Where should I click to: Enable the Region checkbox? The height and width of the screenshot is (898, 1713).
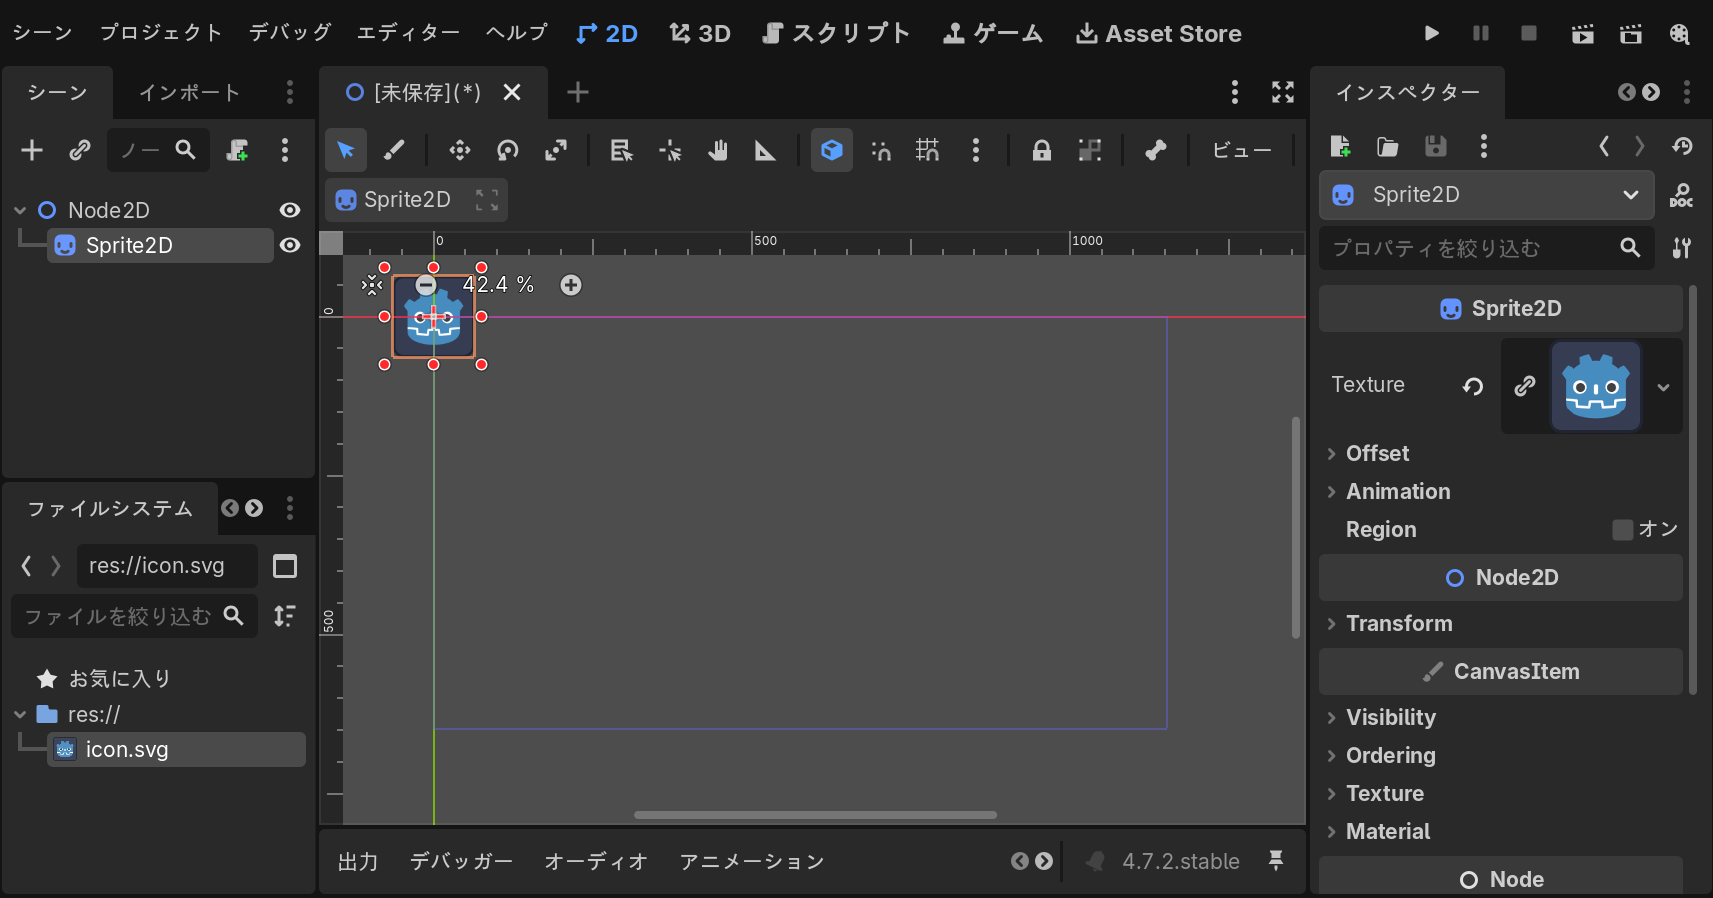click(1622, 529)
